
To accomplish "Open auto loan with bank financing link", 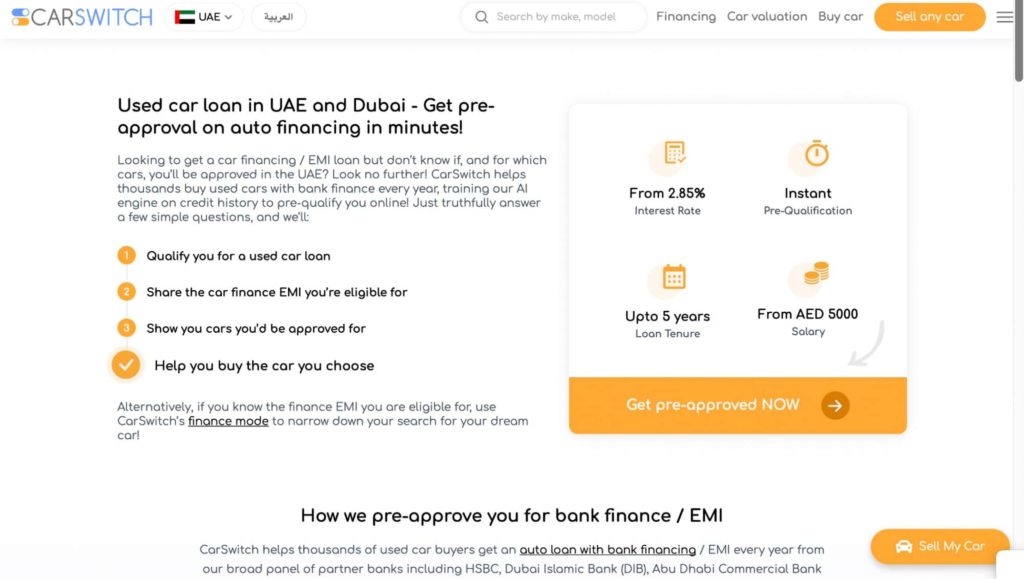I will tap(607, 550).
